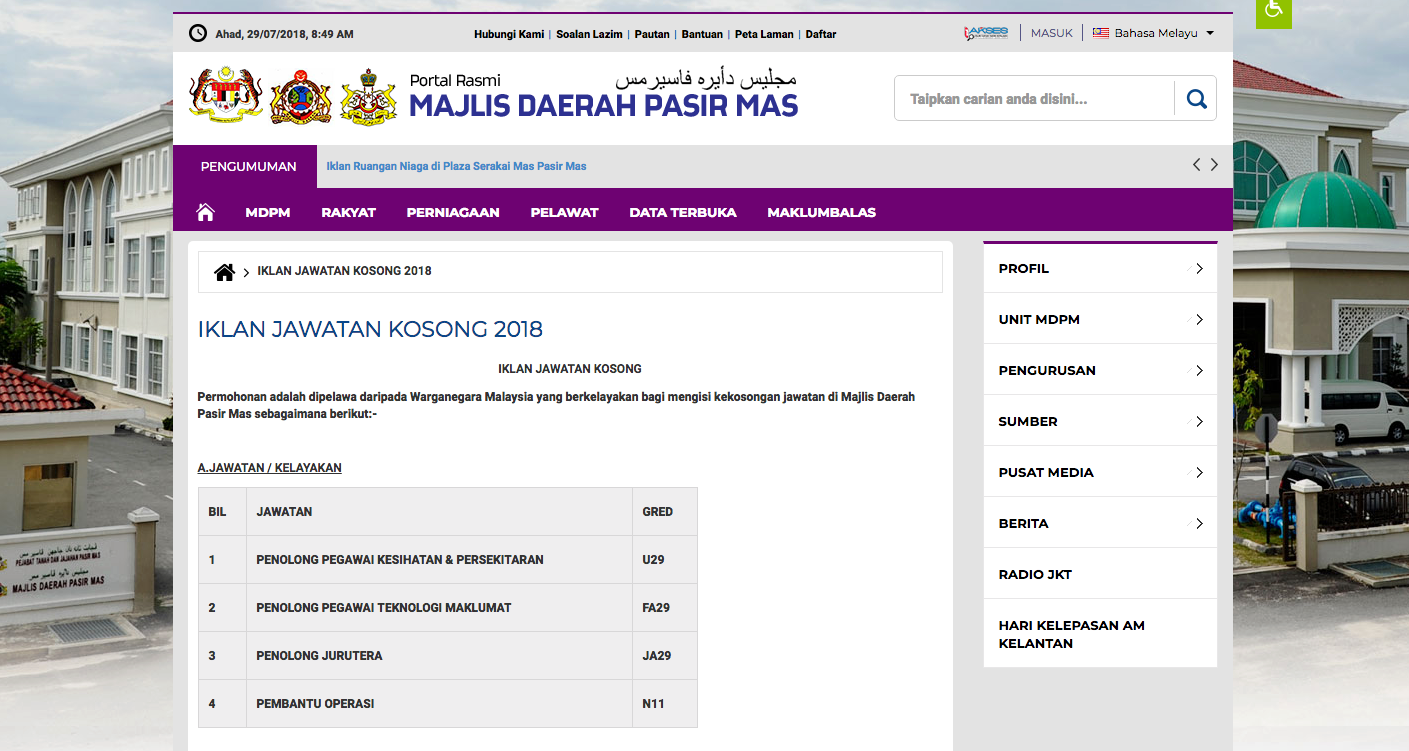Click the A.JAWATAN / KELAYAKAN heading

270,467
